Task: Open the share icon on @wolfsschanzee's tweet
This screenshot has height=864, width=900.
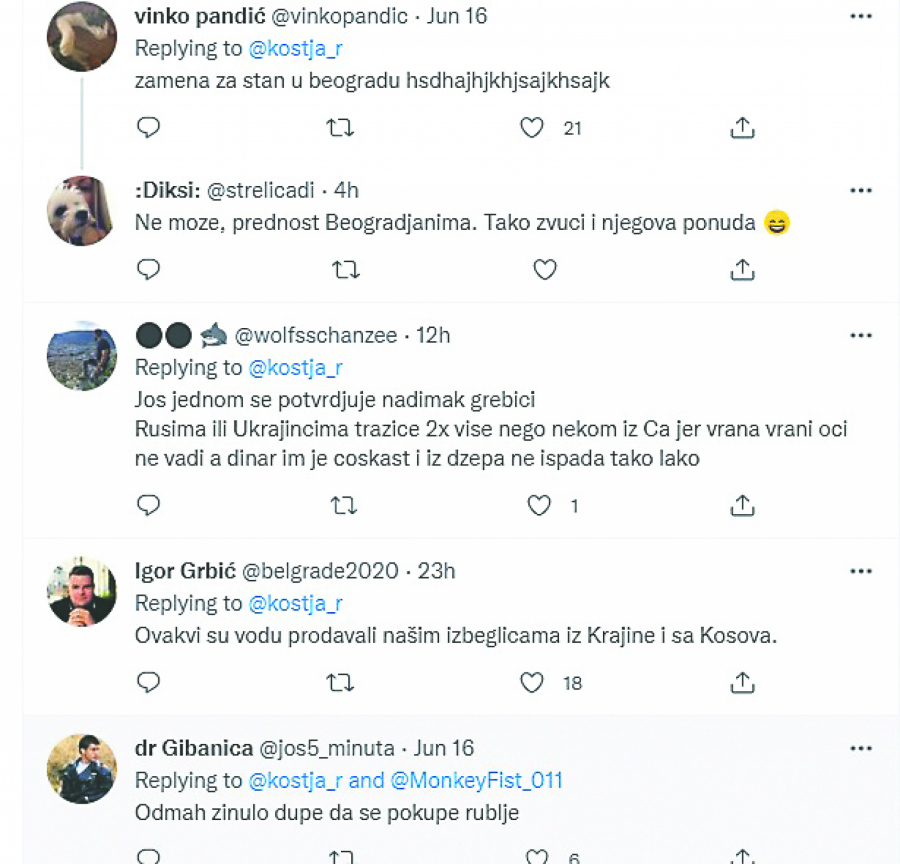Action: (742, 506)
